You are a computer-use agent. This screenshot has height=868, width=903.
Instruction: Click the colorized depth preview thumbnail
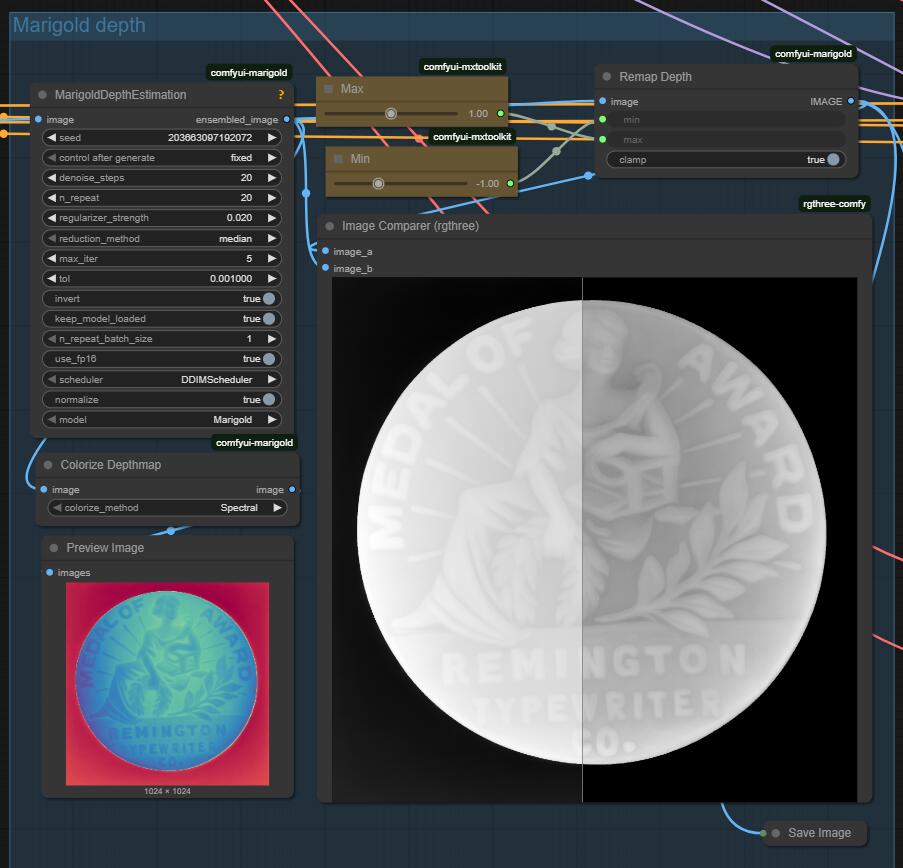coord(167,684)
